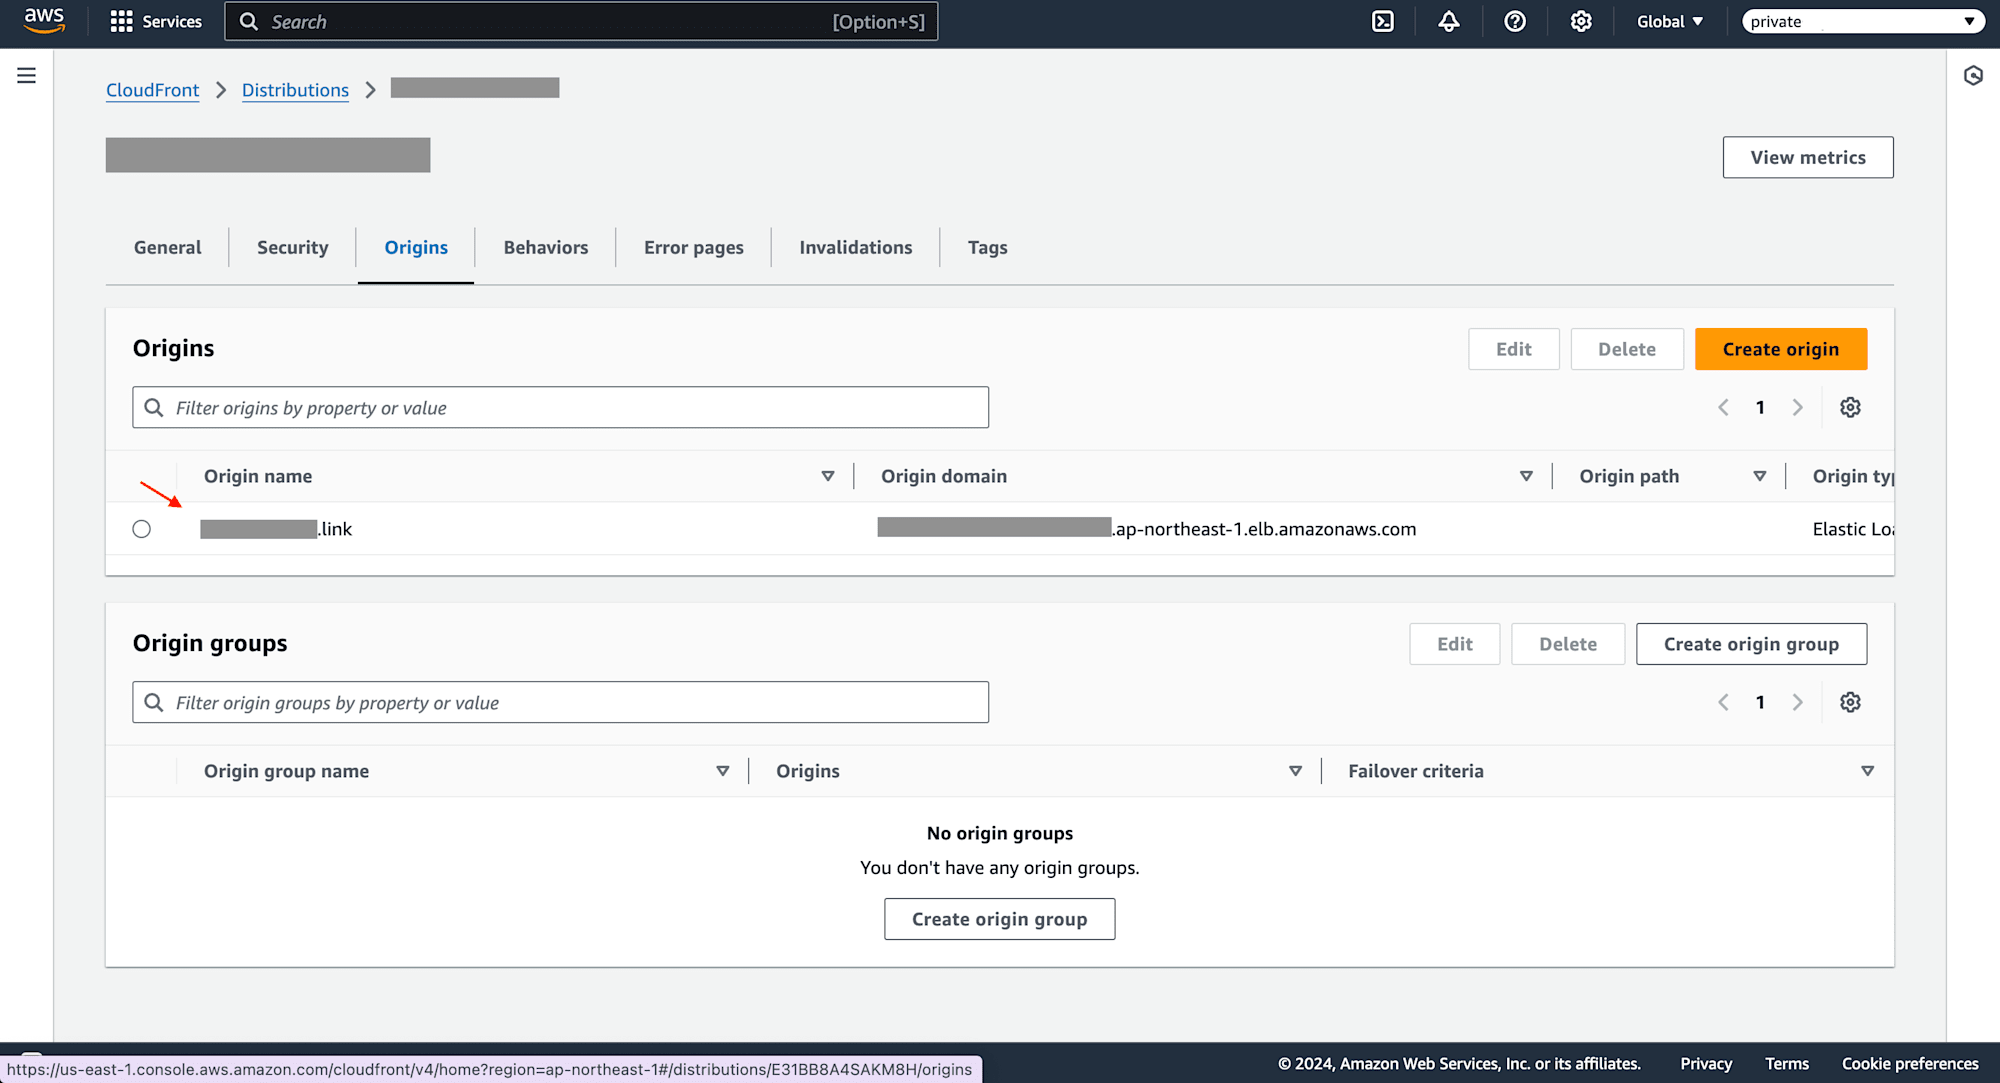
Task: Click the Distributions breadcrumb link
Action: [295, 89]
